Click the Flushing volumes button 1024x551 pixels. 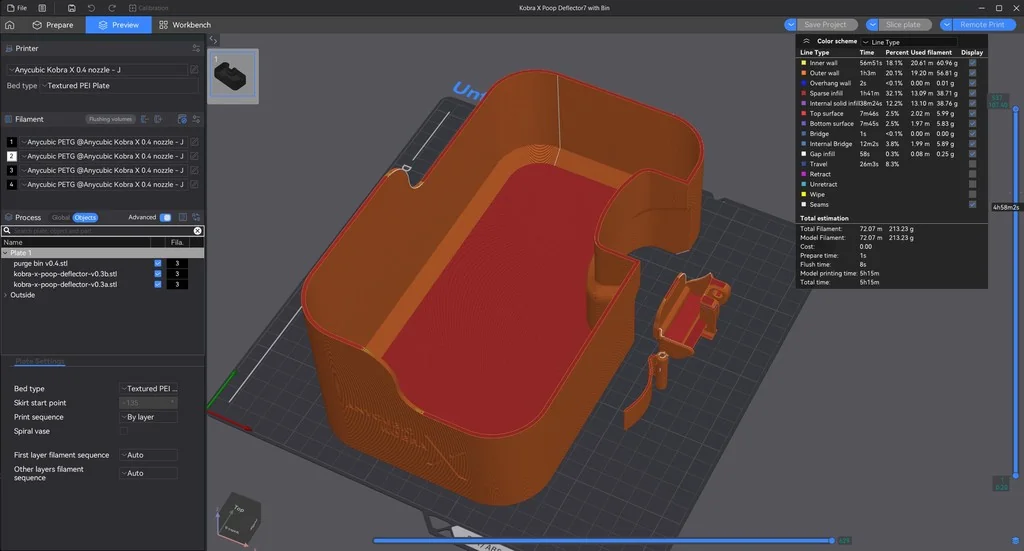click(x=110, y=119)
